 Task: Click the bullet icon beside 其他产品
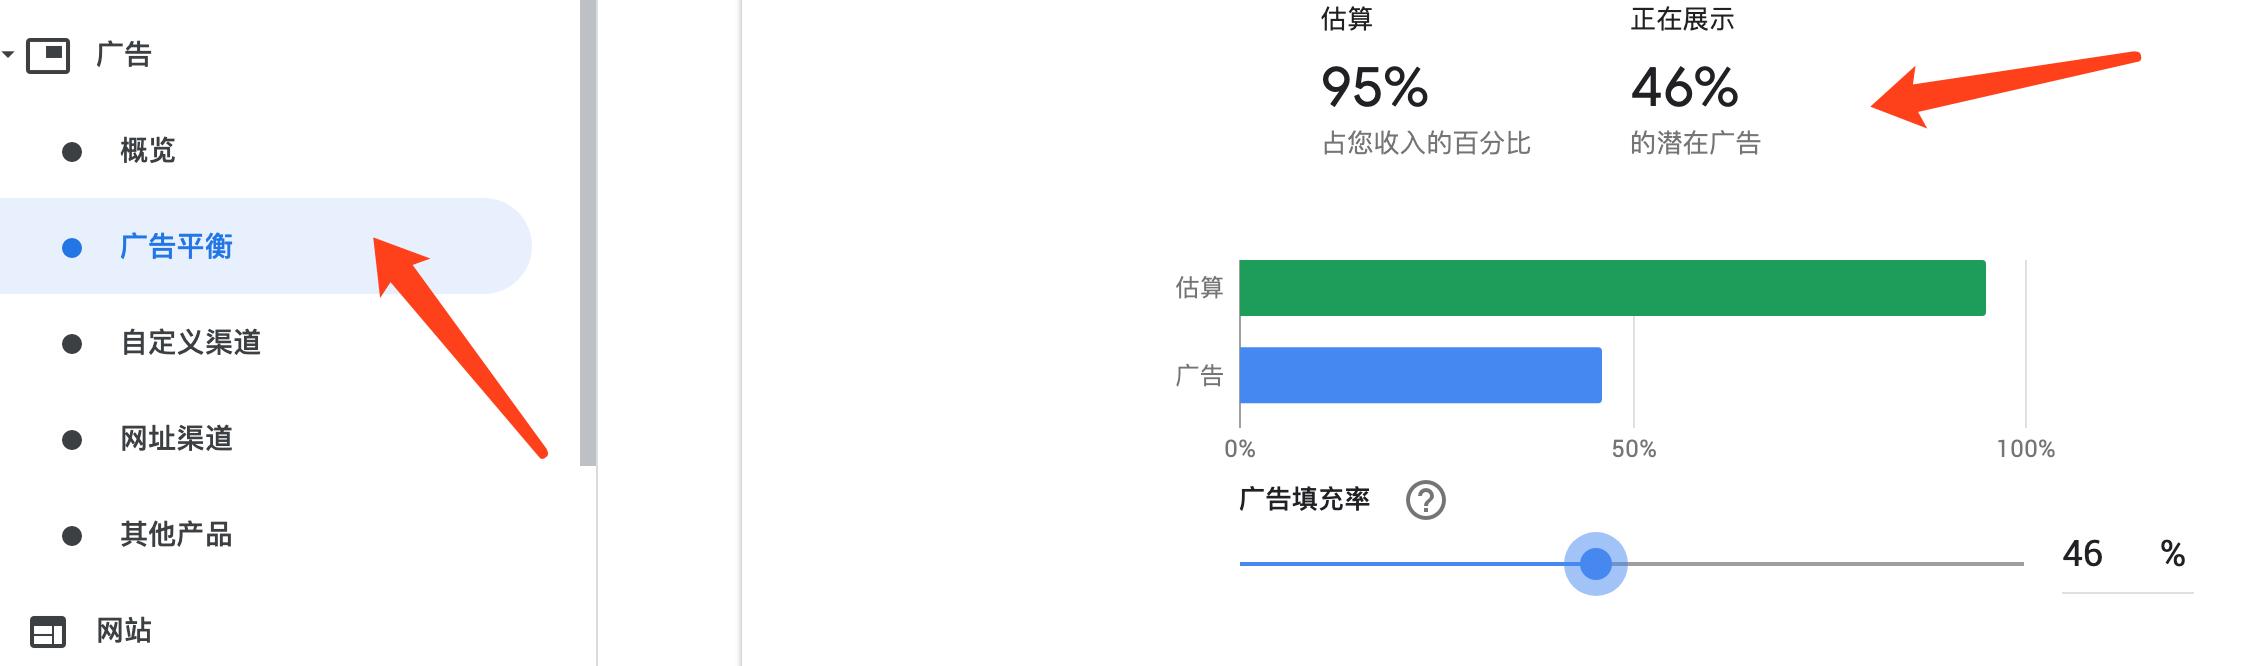70,536
